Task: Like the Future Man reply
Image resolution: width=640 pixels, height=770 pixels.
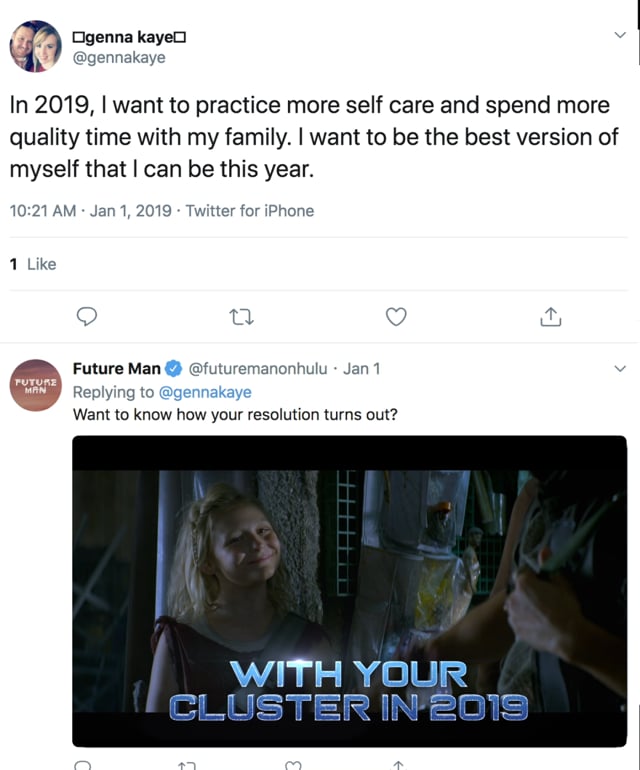Action: [294, 765]
